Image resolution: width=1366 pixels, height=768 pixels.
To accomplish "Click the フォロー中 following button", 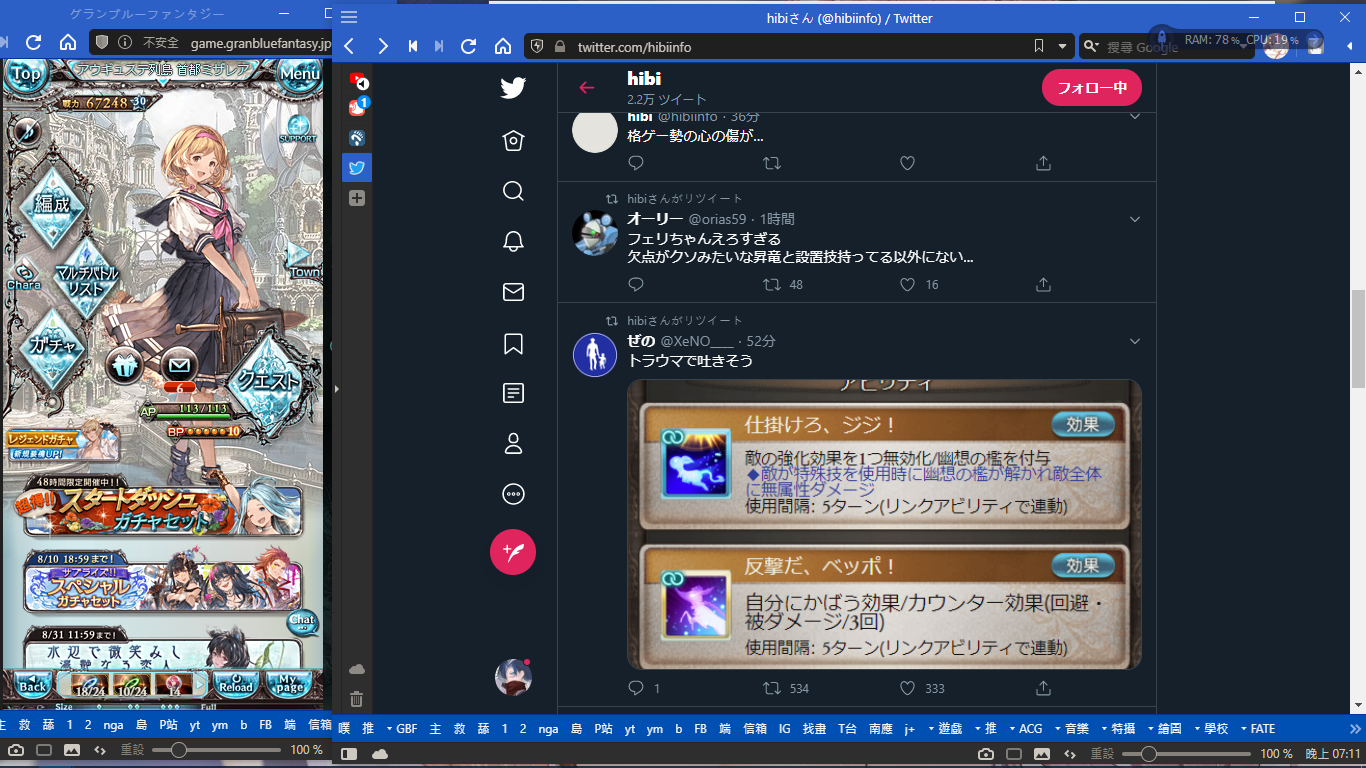I will [1092, 88].
